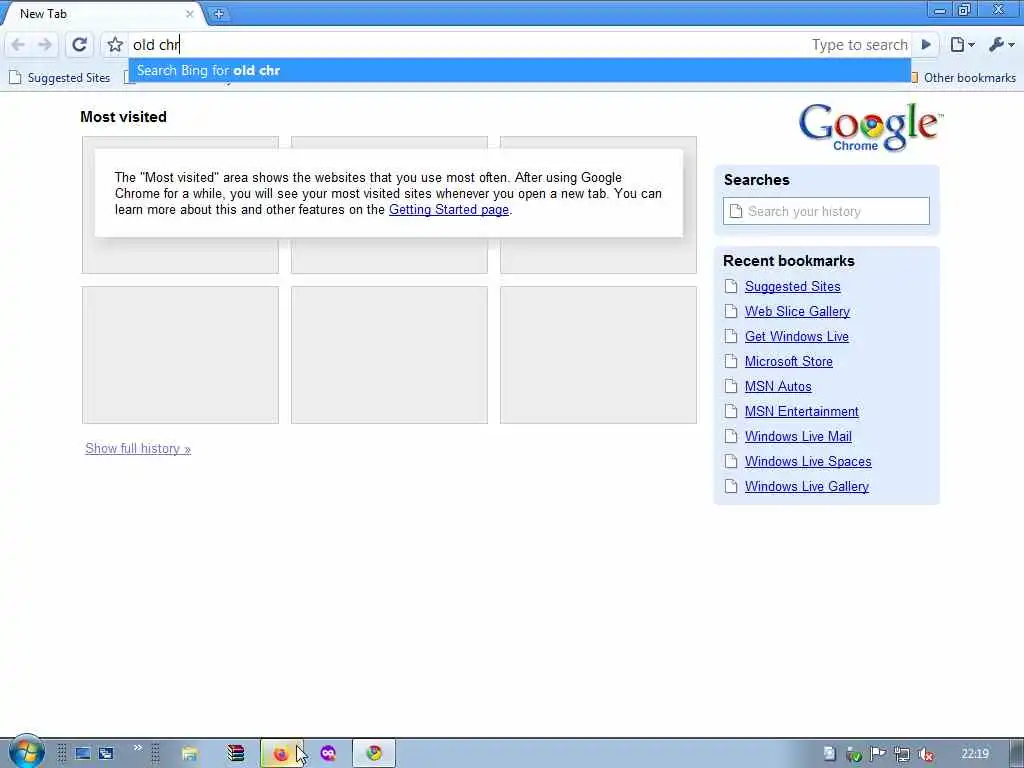Open Windows Live Spaces bookmark

(808, 462)
